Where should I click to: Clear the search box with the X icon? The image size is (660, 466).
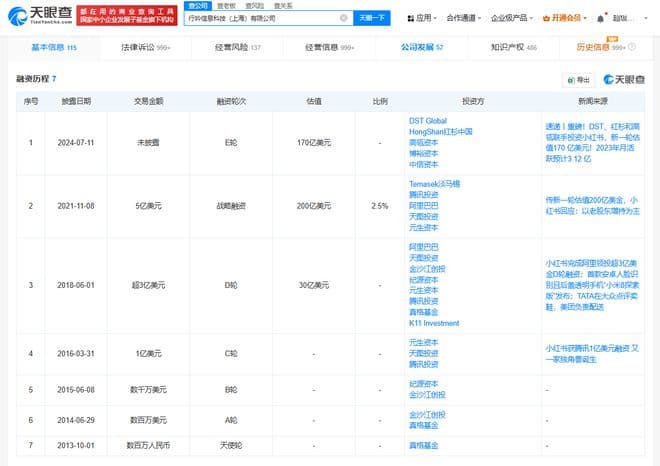point(344,18)
